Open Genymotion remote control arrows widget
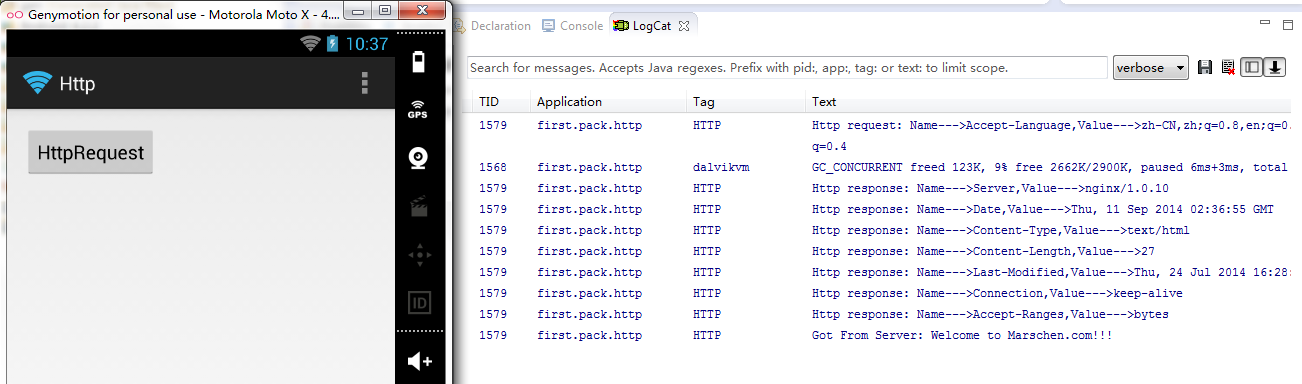The image size is (1302, 384). tap(419, 255)
